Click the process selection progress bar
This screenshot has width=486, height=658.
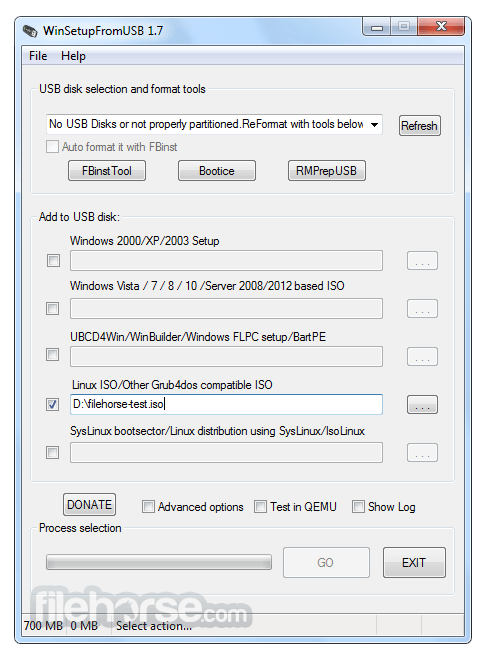coord(159,562)
